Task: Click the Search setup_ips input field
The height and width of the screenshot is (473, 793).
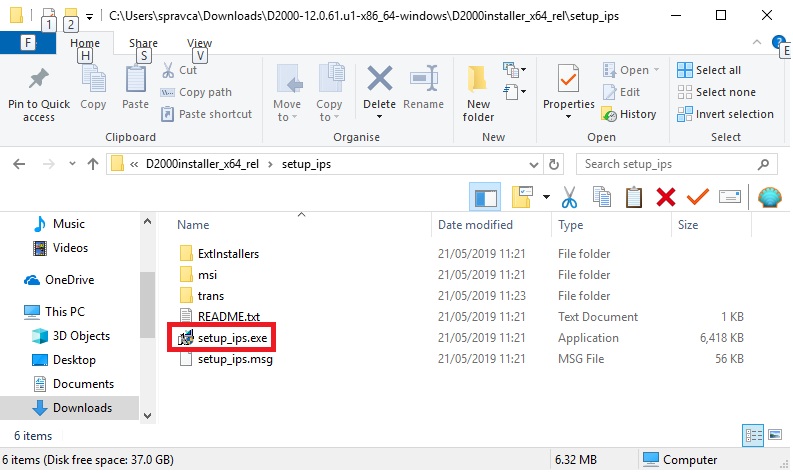Action: click(672, 164)
